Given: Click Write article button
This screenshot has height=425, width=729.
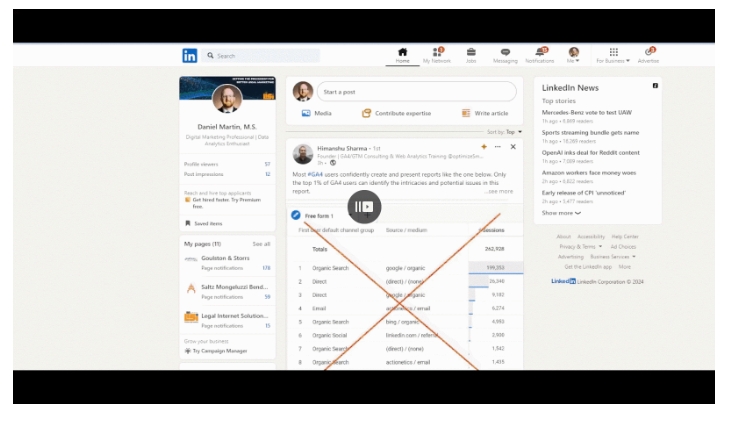Looking at the screenshot, I should [x=485, y=113].
